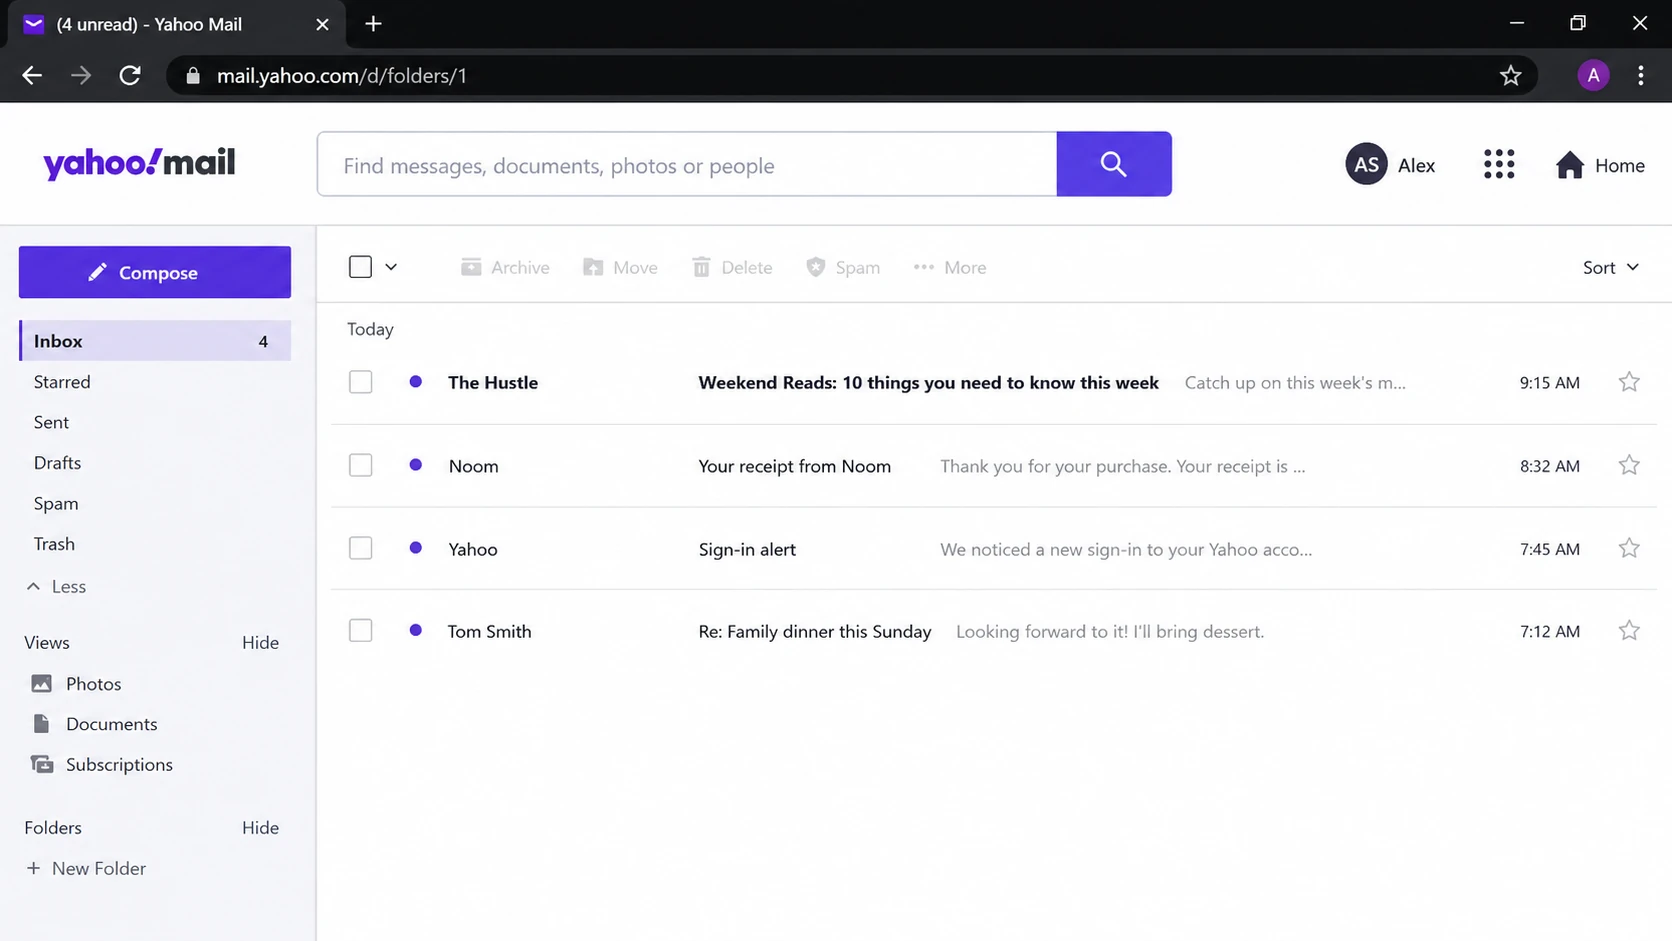
Task: Click the Archive toolbar button
Action: tap(505, 267)
